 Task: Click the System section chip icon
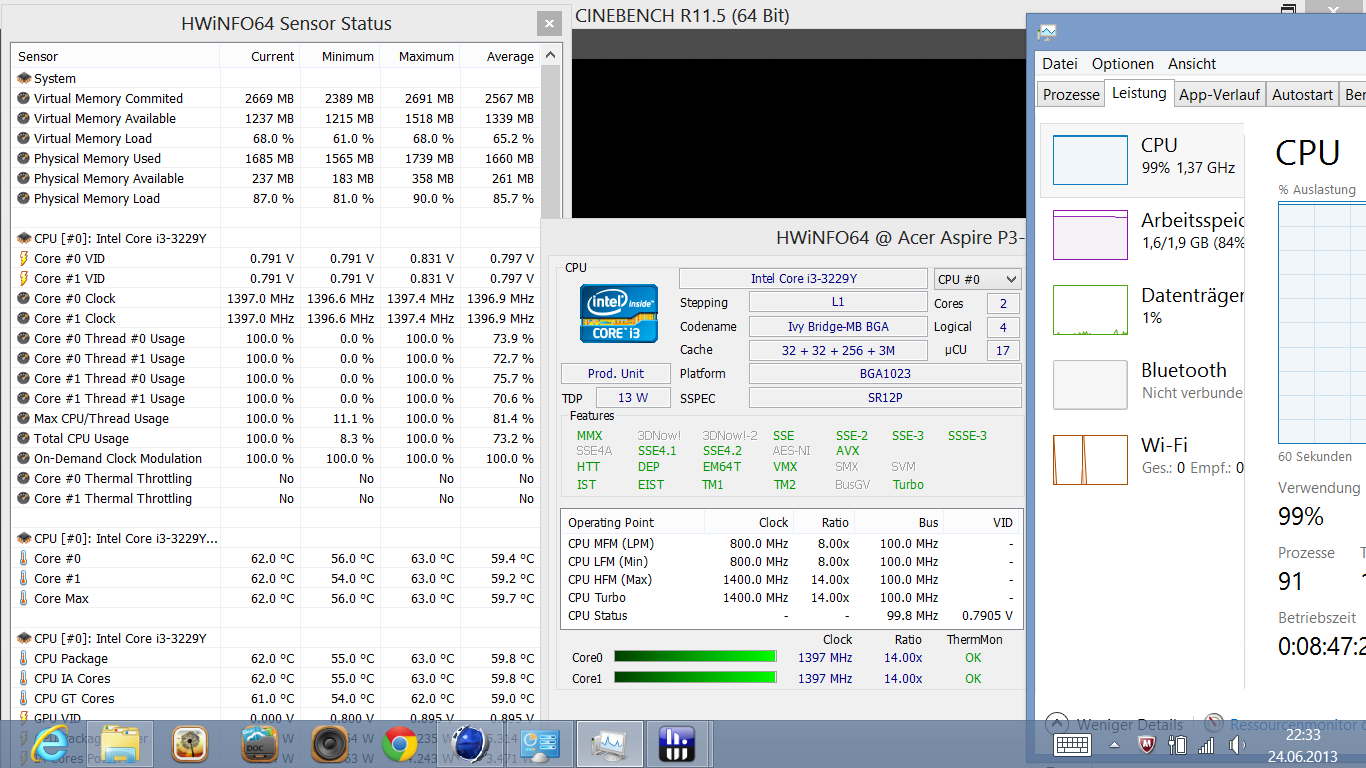pos(24,78)
